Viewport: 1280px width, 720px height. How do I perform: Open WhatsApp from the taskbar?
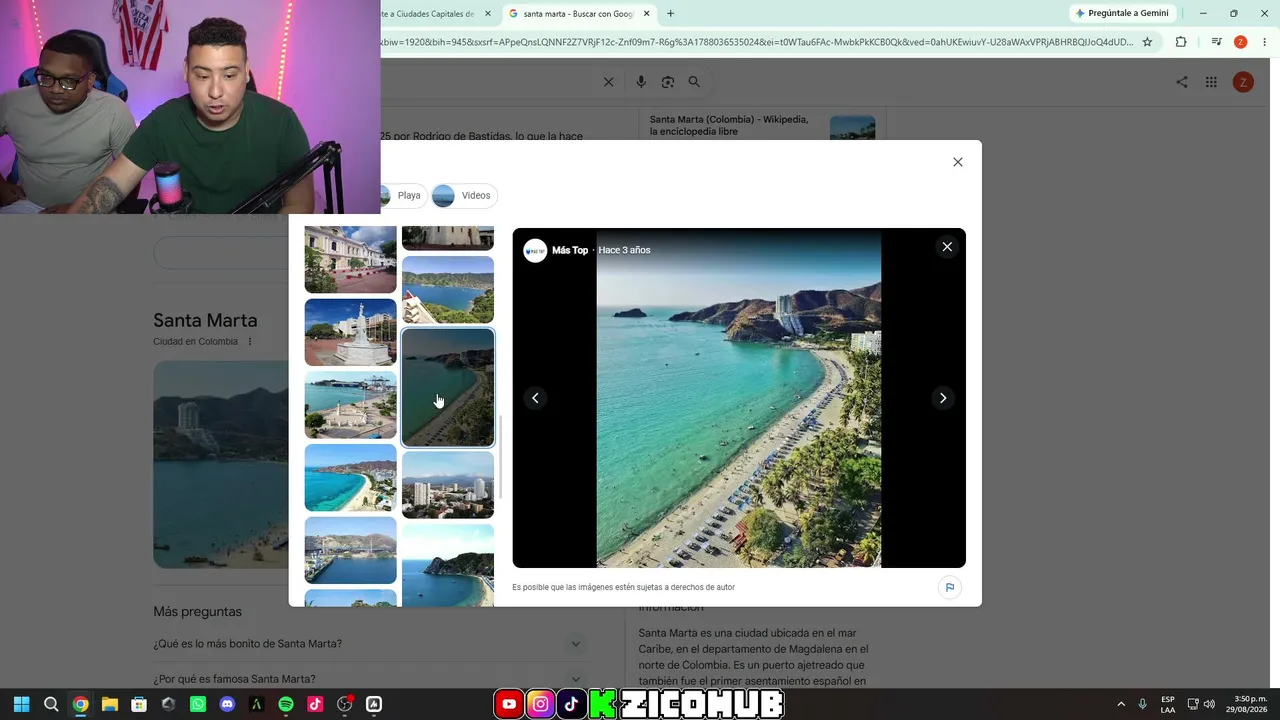[198, 704]
